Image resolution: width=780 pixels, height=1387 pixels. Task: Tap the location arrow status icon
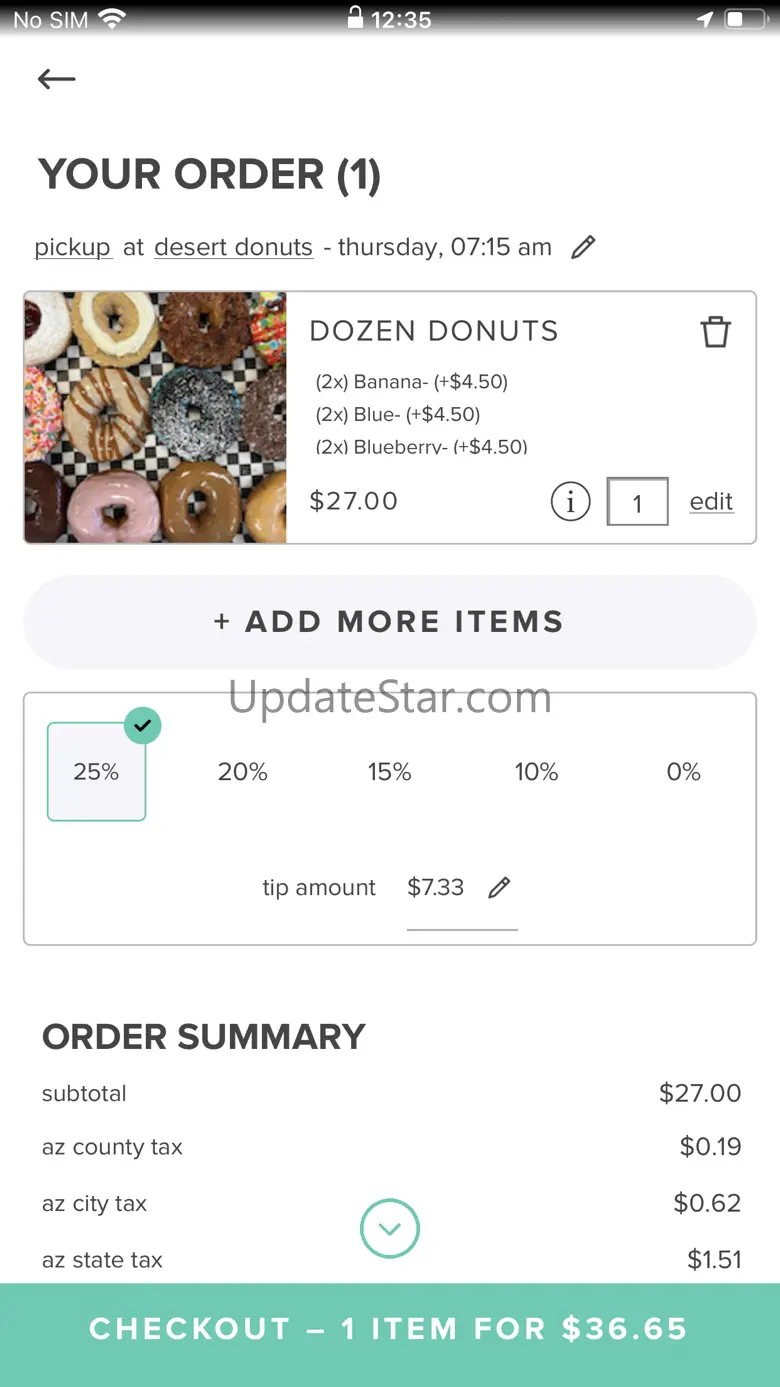click(x=706, y=19)
